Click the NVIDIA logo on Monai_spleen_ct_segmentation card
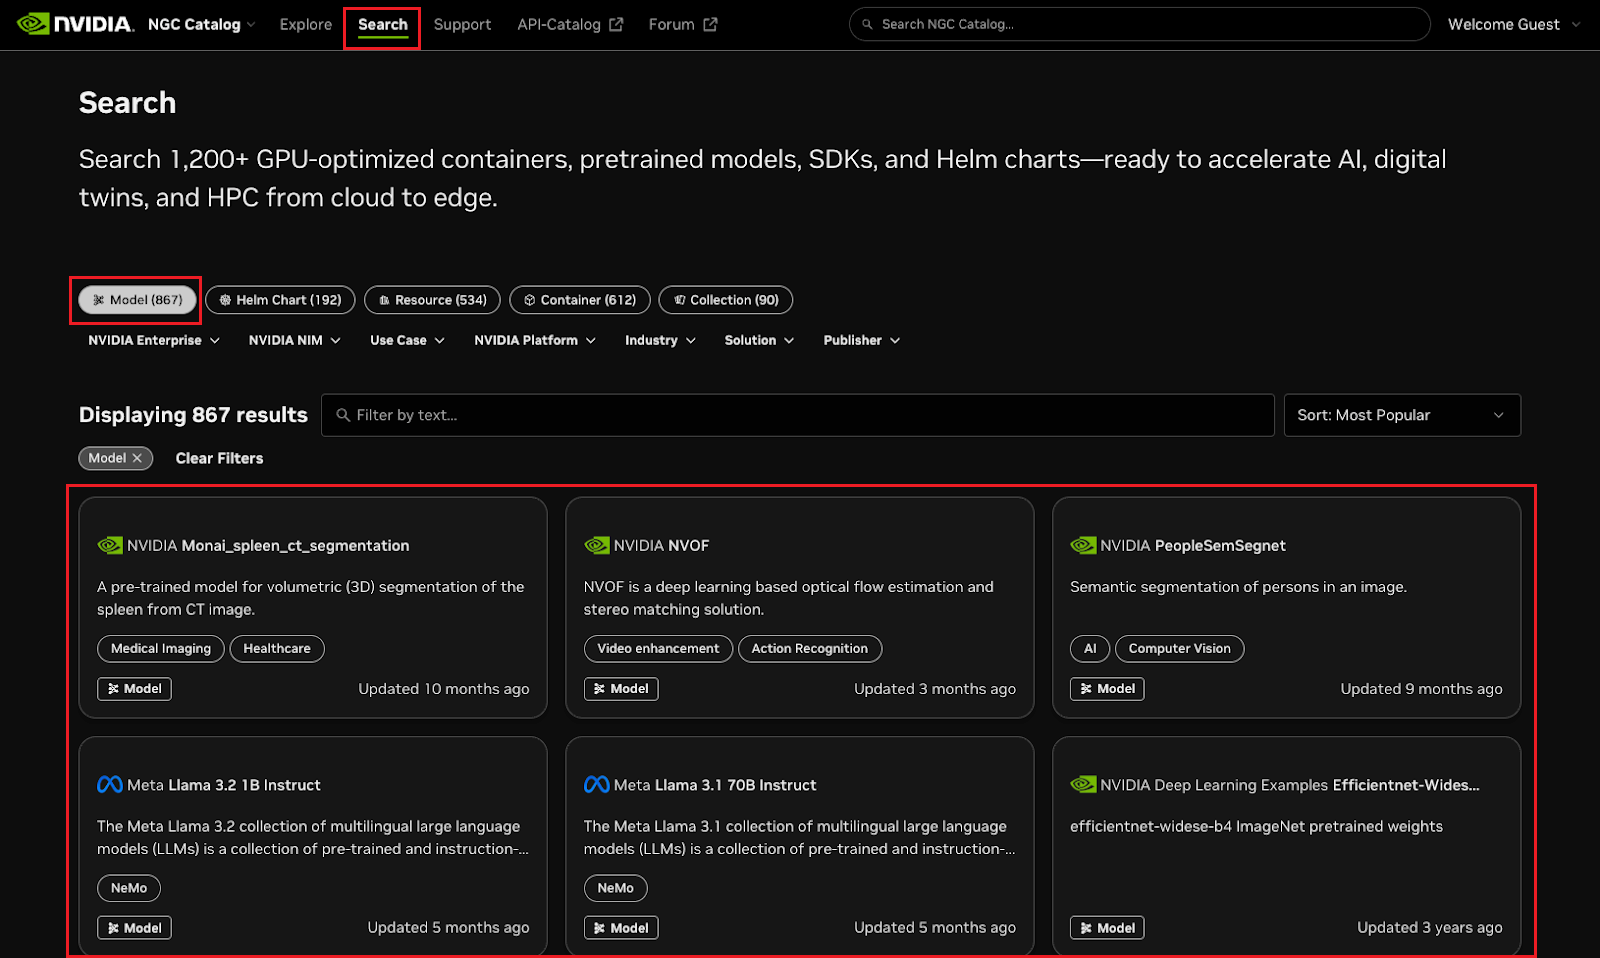Viewport: 1600px width, 958px height. click(110, 545)
